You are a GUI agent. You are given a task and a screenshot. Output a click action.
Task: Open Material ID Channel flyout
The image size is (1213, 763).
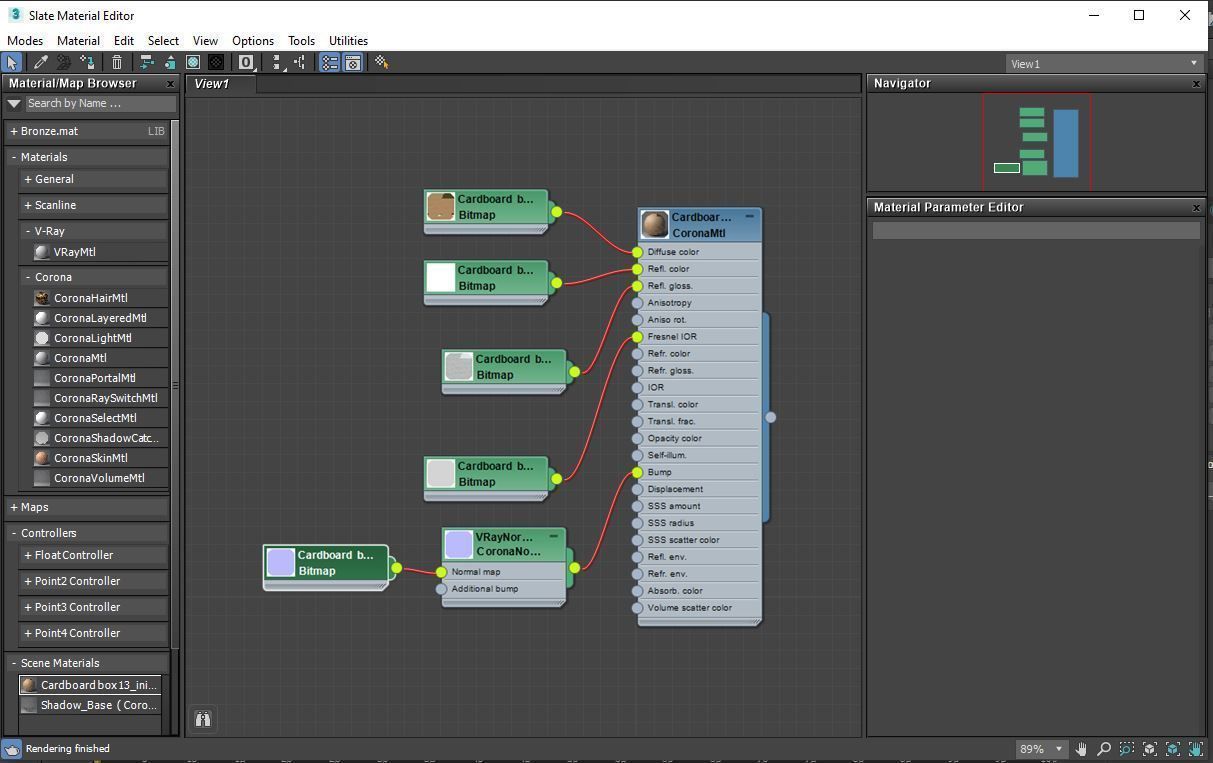click(x=246, y=62)
